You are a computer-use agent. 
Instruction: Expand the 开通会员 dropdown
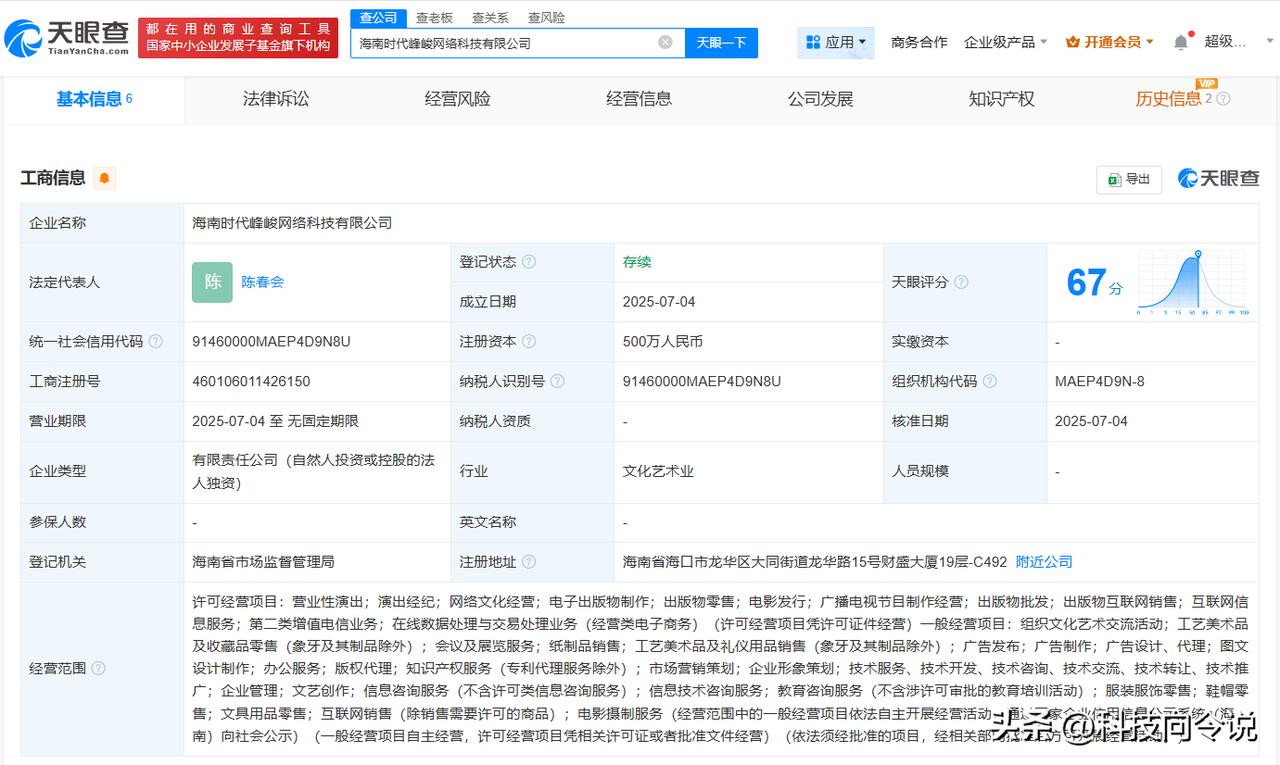pyautogui.click(x=1110, y=42)
